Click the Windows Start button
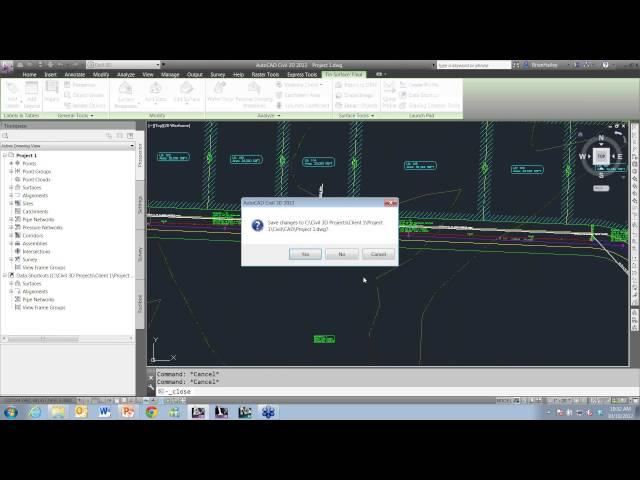 click(x=11, y=412)
